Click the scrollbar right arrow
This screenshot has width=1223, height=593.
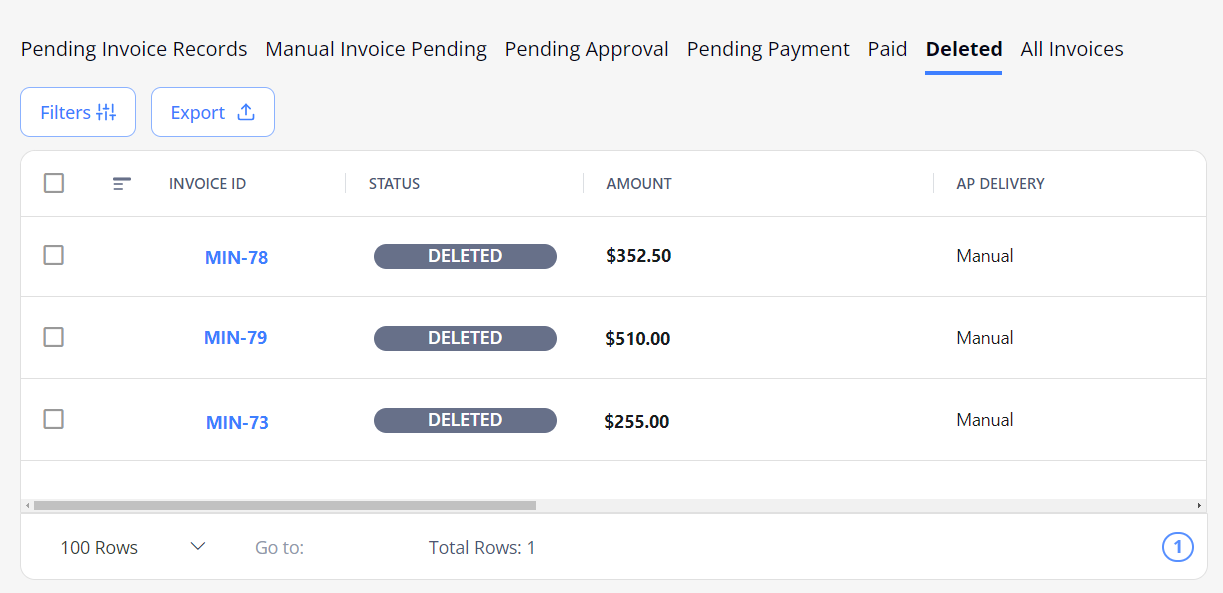click(x=1199, y=506)
